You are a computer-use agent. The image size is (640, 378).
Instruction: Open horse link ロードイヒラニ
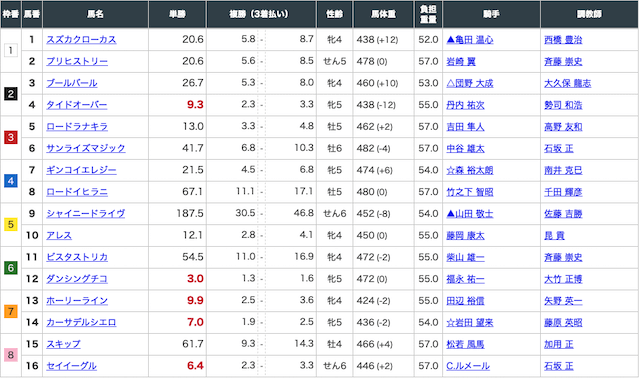(x=77, y=192)
